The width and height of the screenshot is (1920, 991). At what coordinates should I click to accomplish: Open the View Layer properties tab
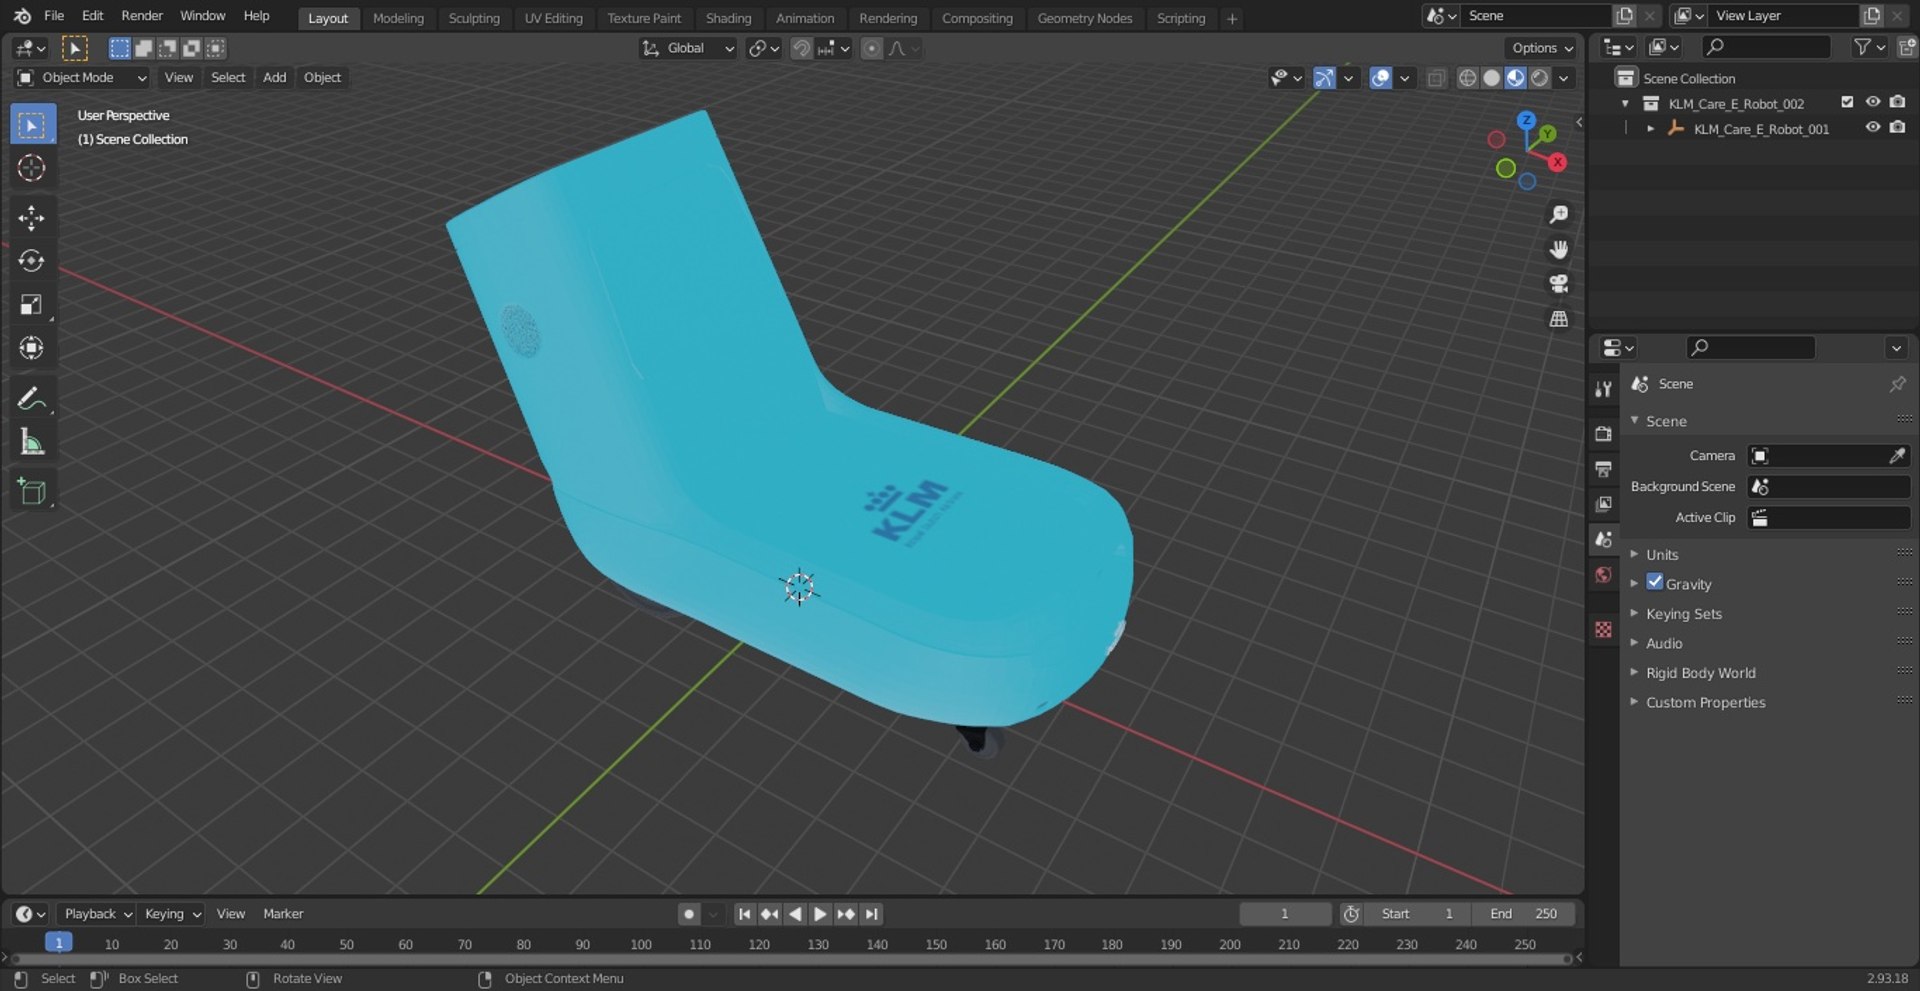1604,504
